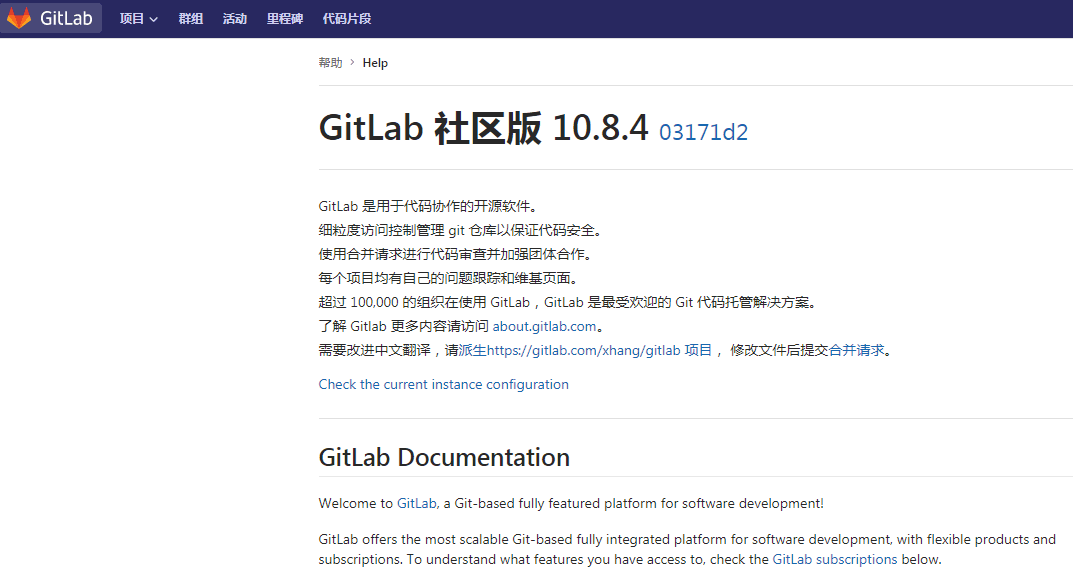Click the line starting 细粒度访问控制管理
Image resolution: width=1073 pixels, height=572 pixels.
coord(460,231)
